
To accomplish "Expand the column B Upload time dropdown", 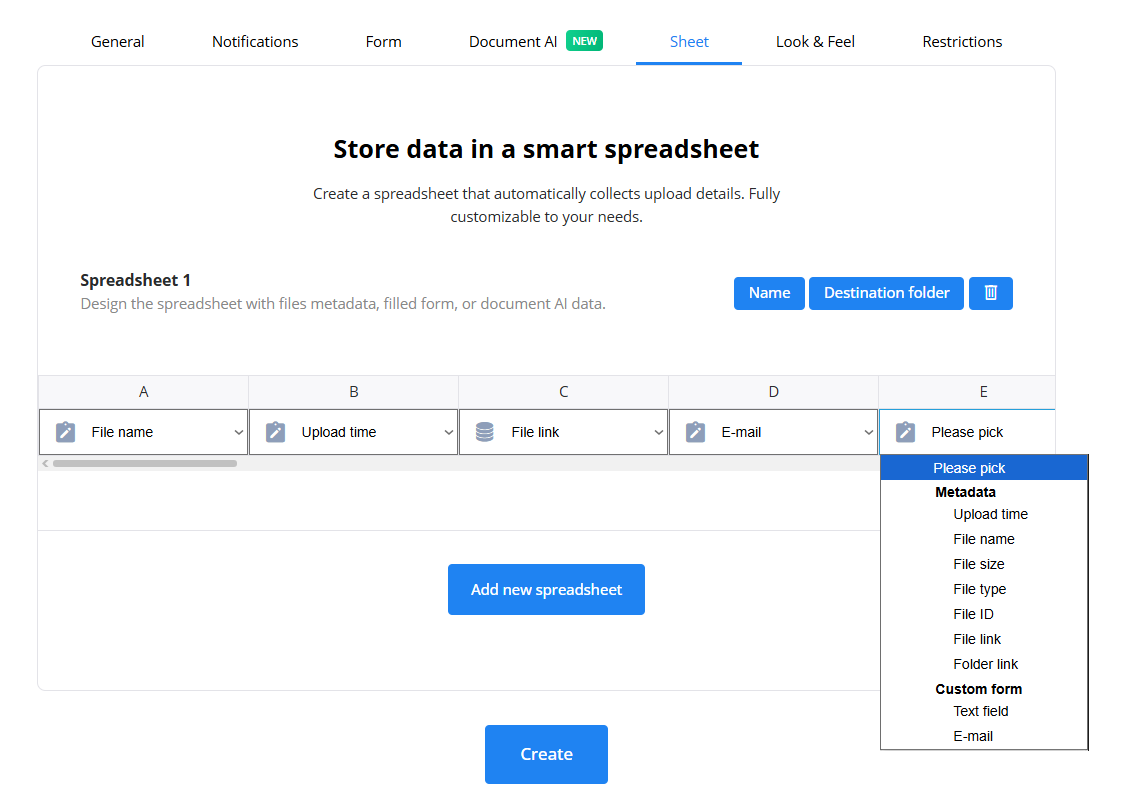I will 353,432.
